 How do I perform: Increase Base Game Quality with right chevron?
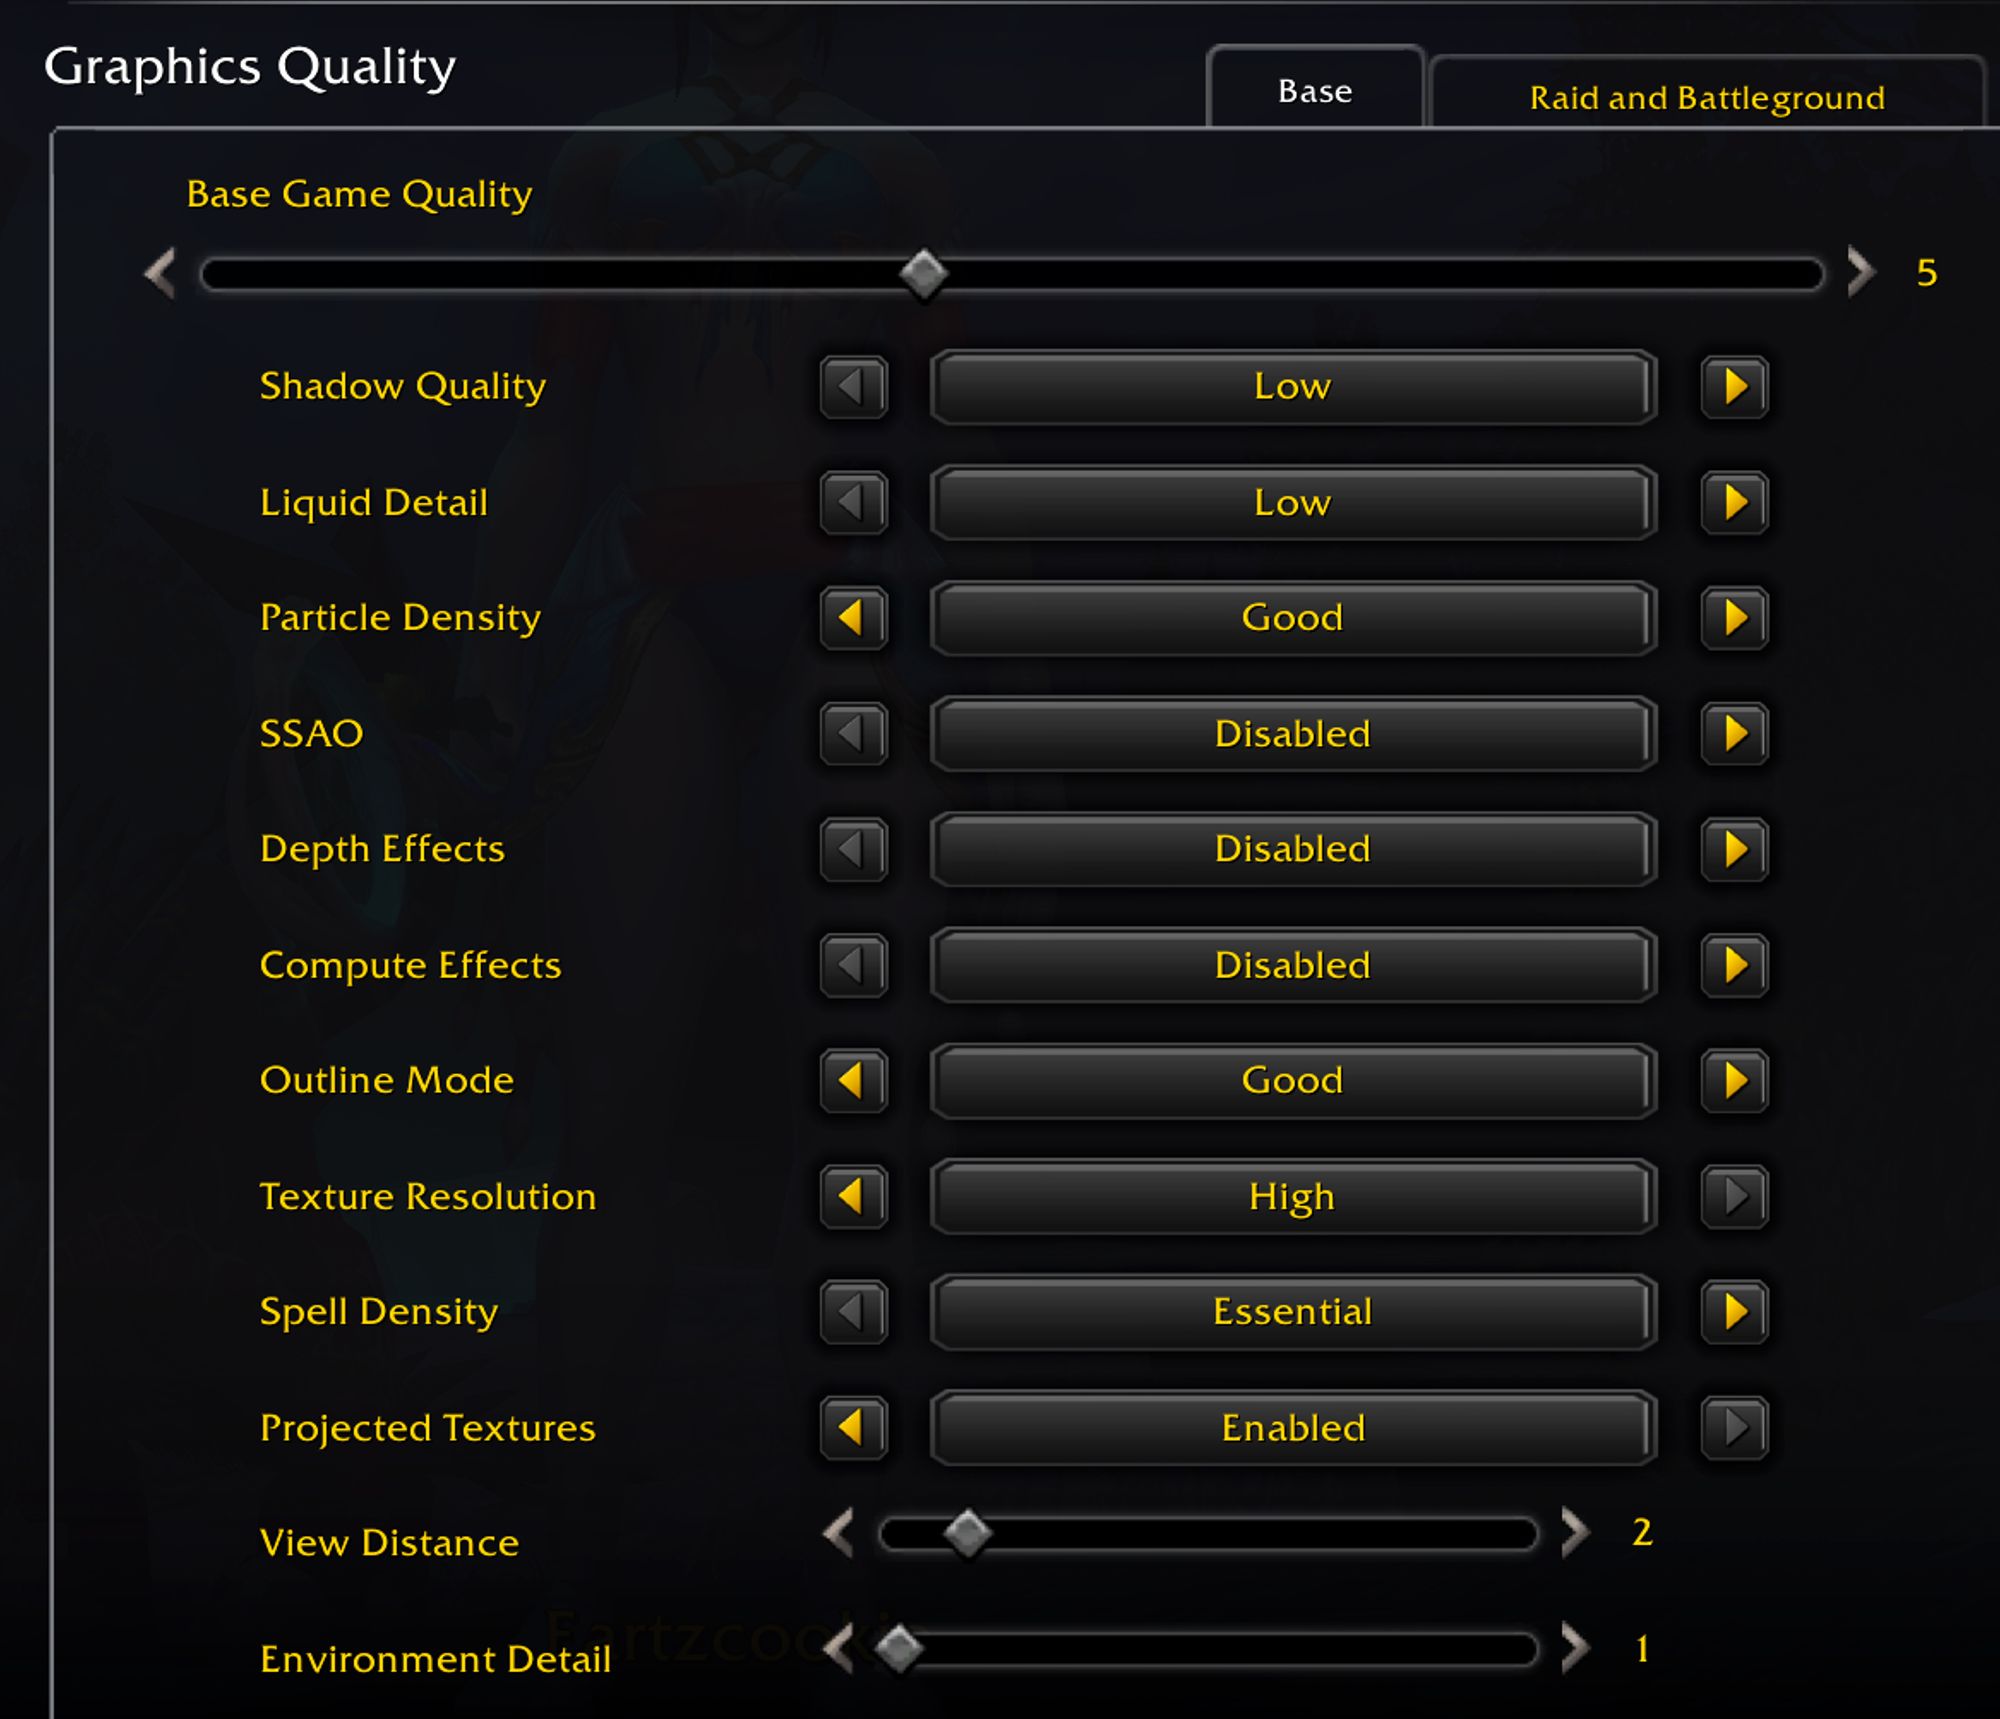point(1859,272)
